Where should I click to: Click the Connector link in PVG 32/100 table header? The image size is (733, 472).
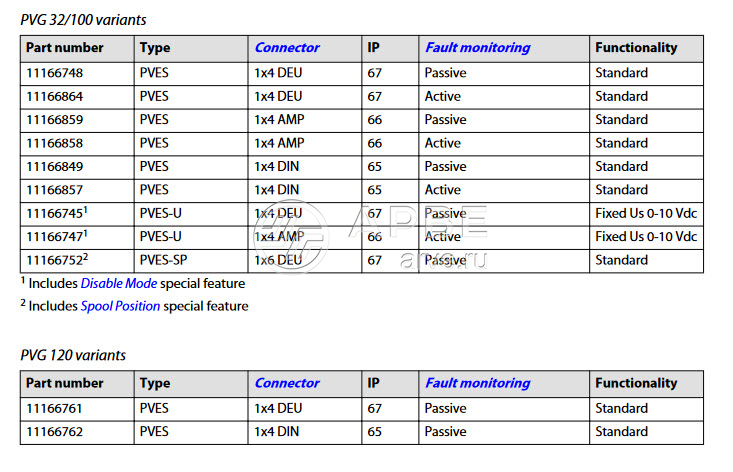(x=287, y=48)
